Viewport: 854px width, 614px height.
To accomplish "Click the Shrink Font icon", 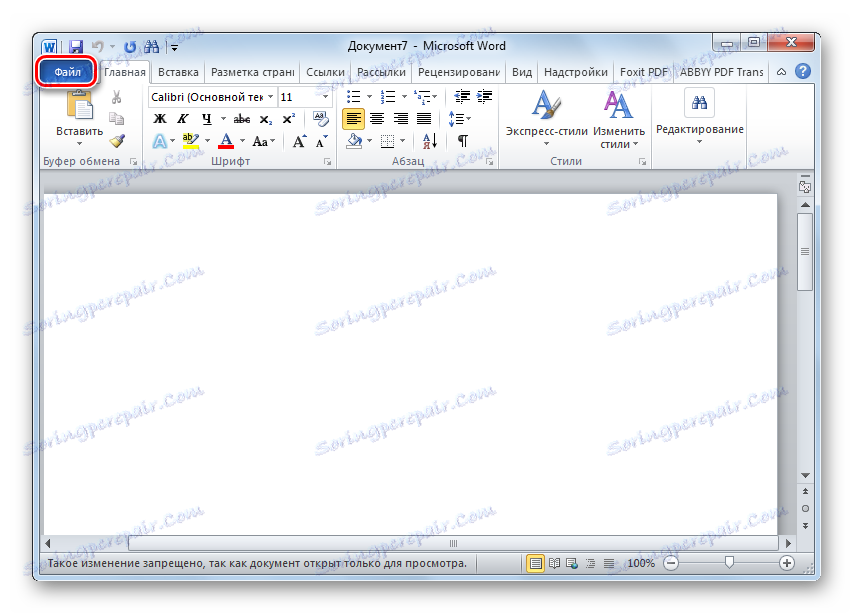I will click(x=321, y=142).
